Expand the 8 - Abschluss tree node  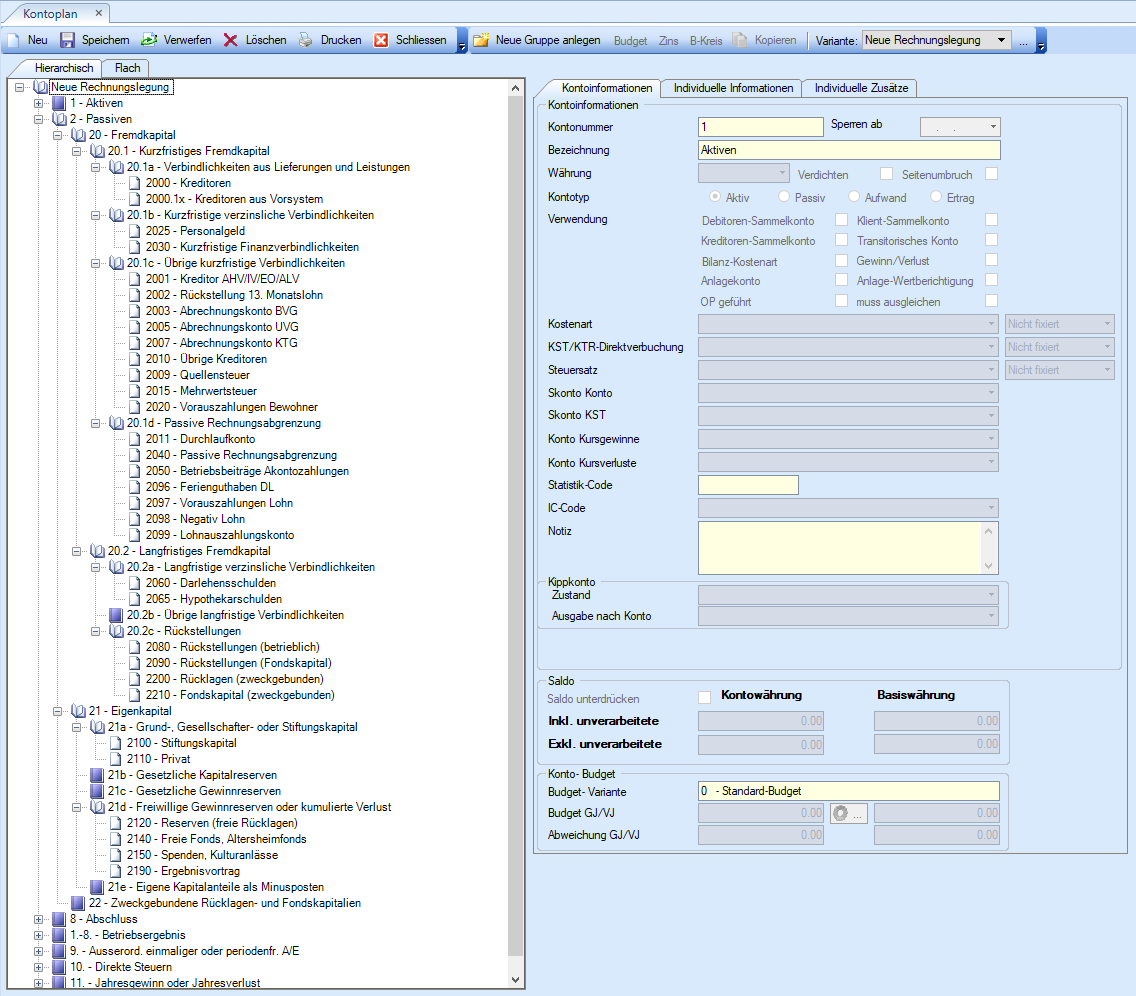(x=38, y=919)
